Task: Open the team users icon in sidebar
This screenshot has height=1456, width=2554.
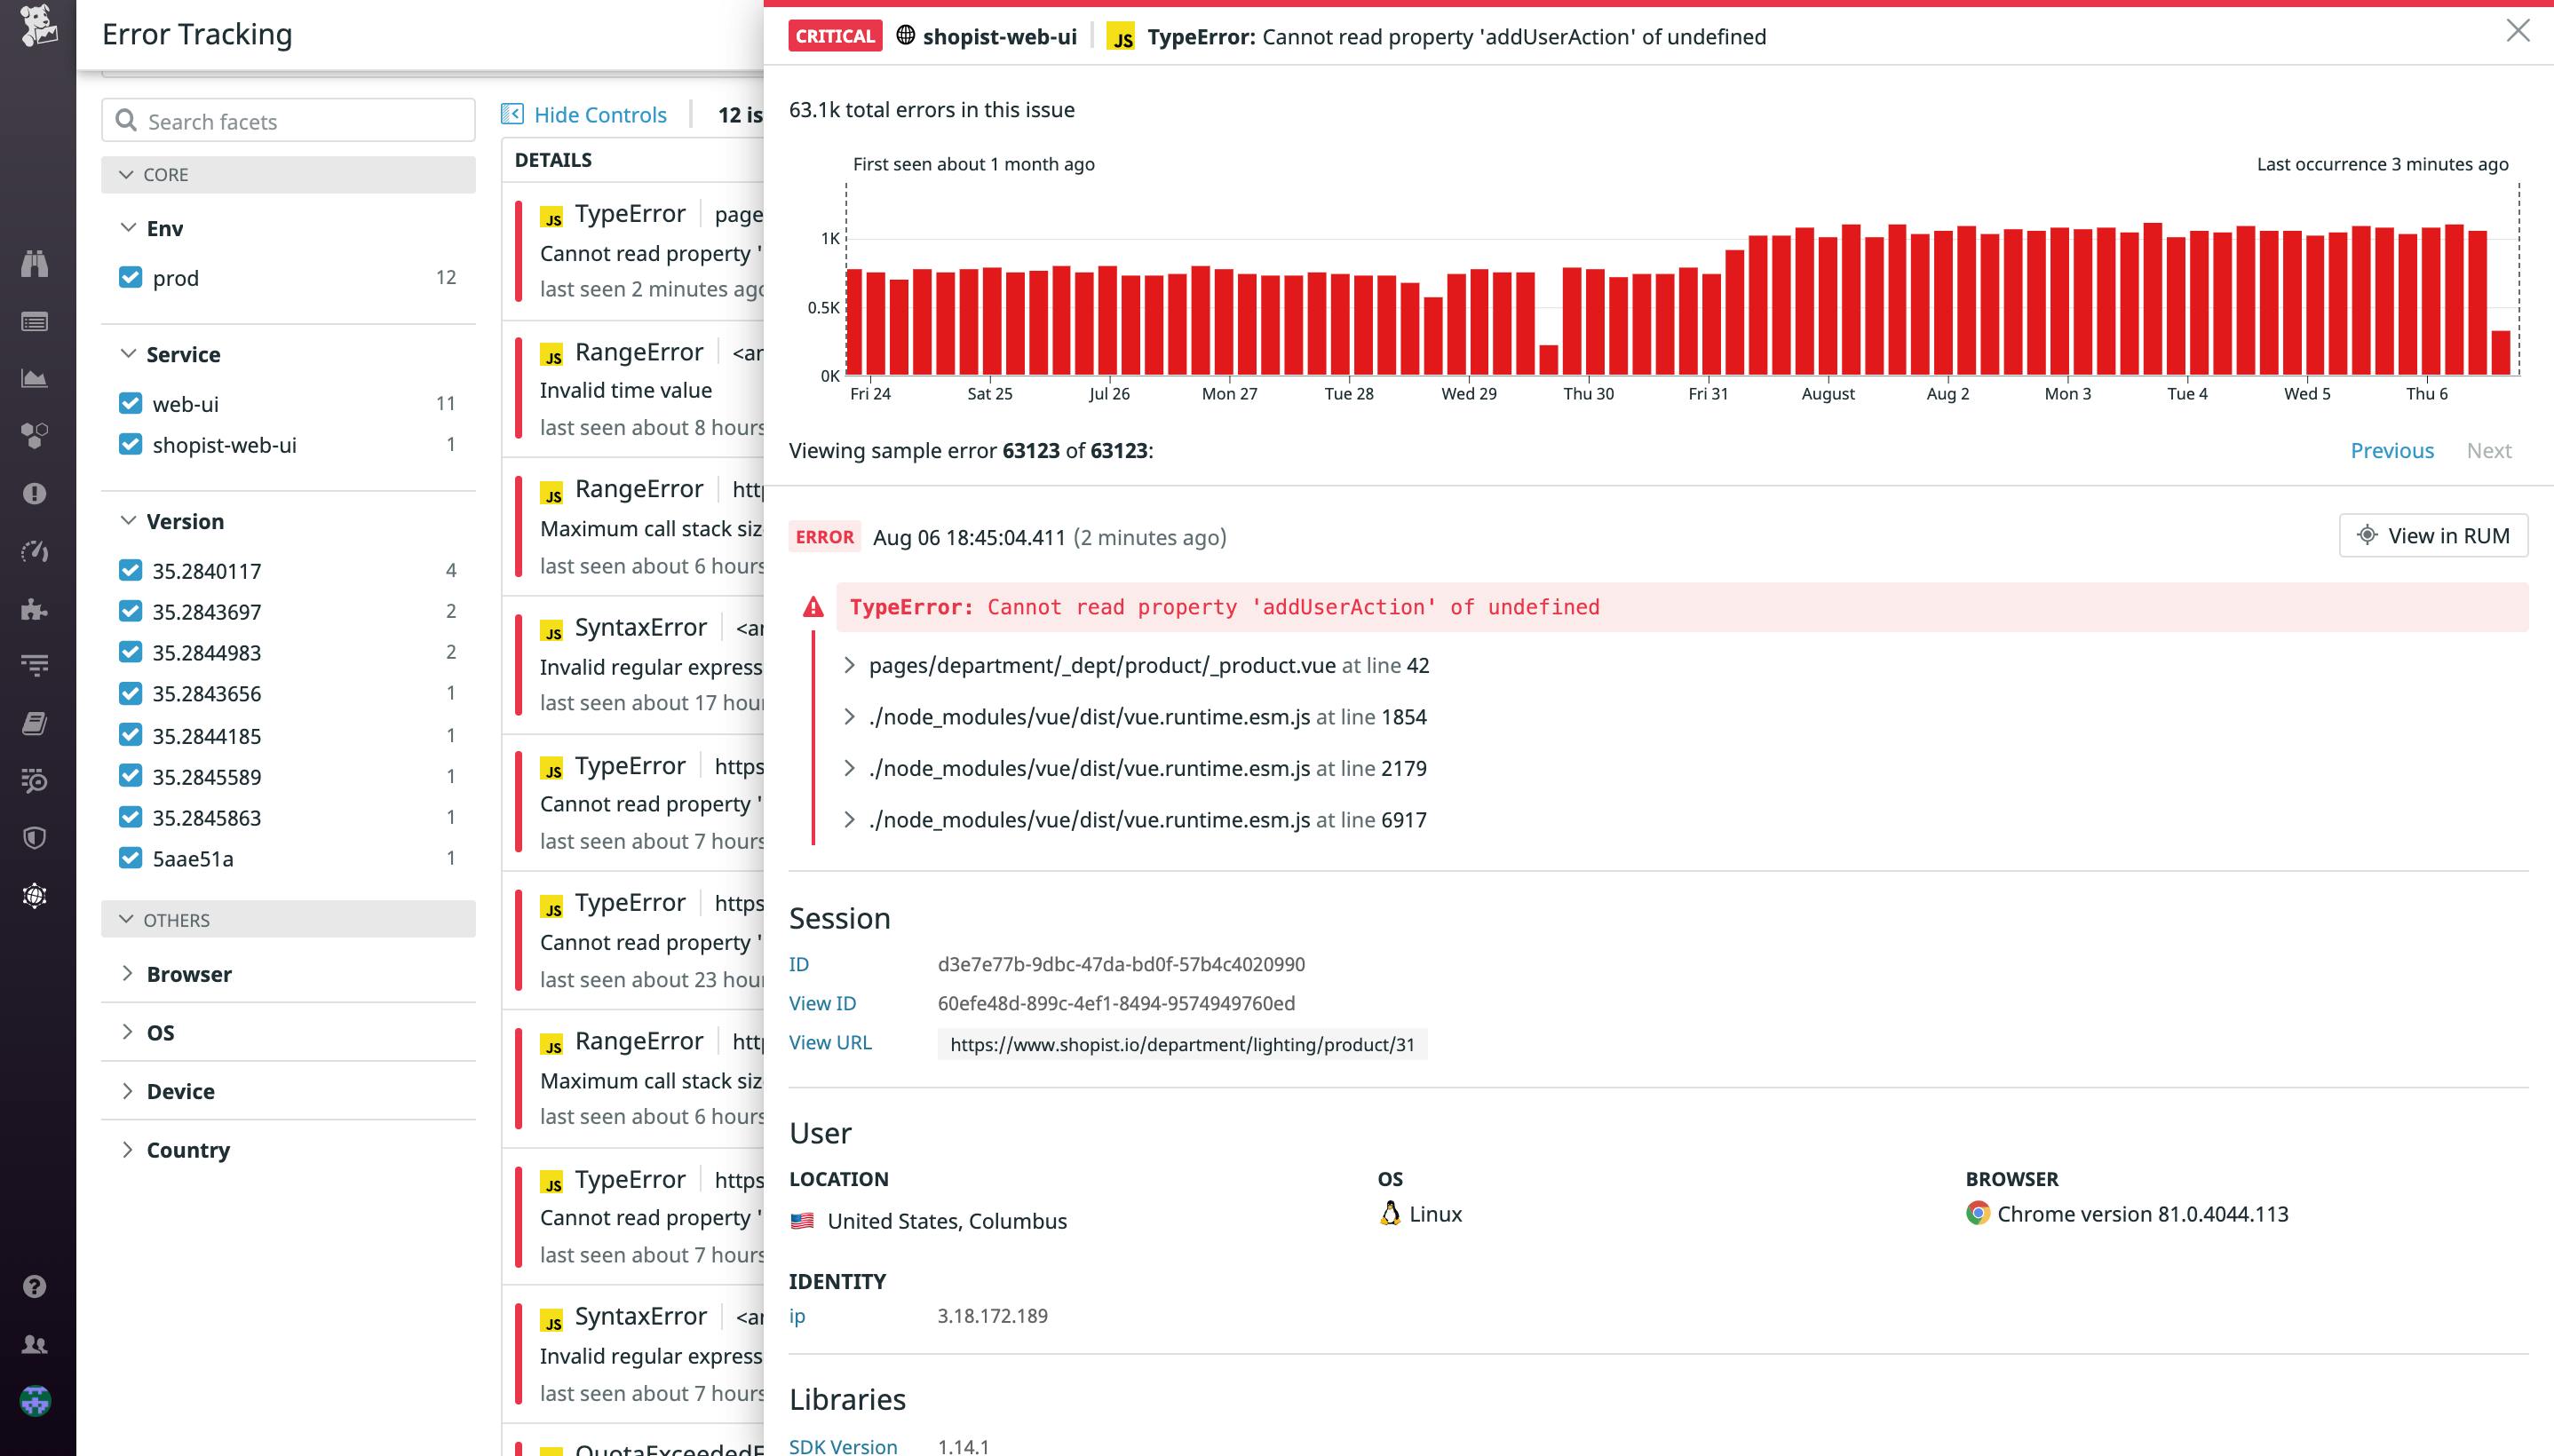Action: (35, 1344)
